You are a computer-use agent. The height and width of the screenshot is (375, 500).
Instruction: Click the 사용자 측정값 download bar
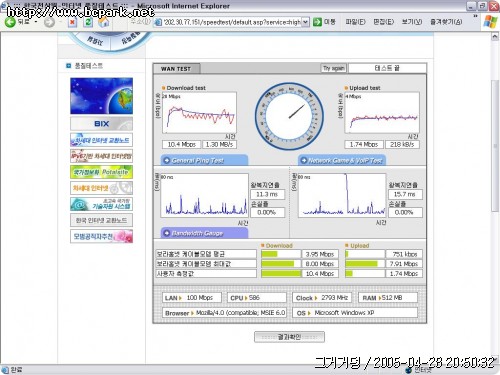[281, 274]
